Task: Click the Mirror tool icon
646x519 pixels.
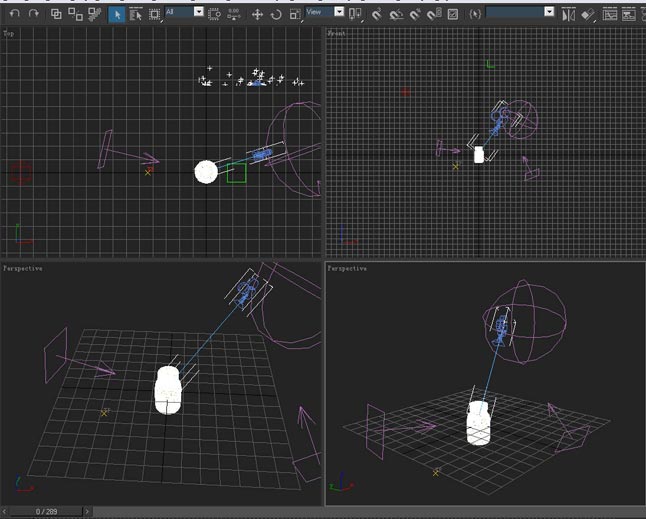Action: pos(569,15)
